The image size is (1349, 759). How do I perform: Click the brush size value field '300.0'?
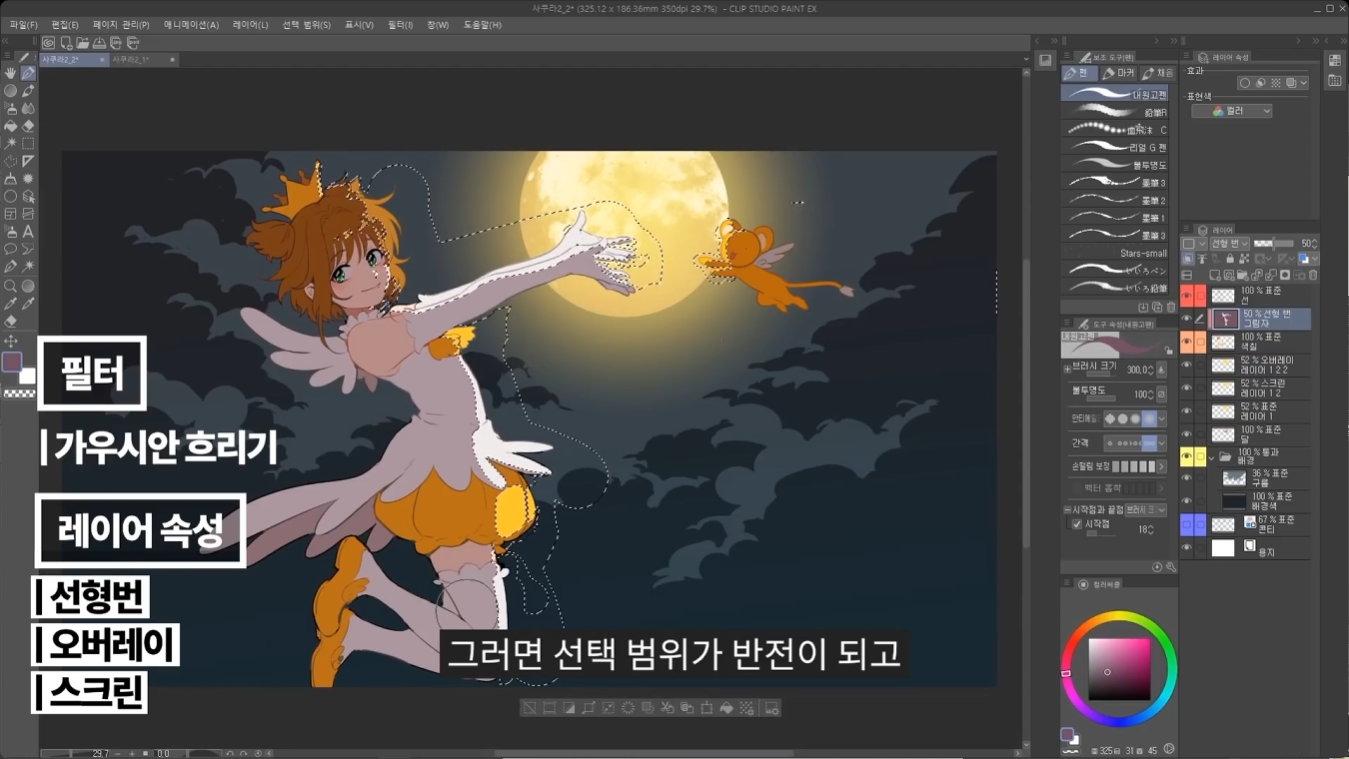coord(1139,370)
